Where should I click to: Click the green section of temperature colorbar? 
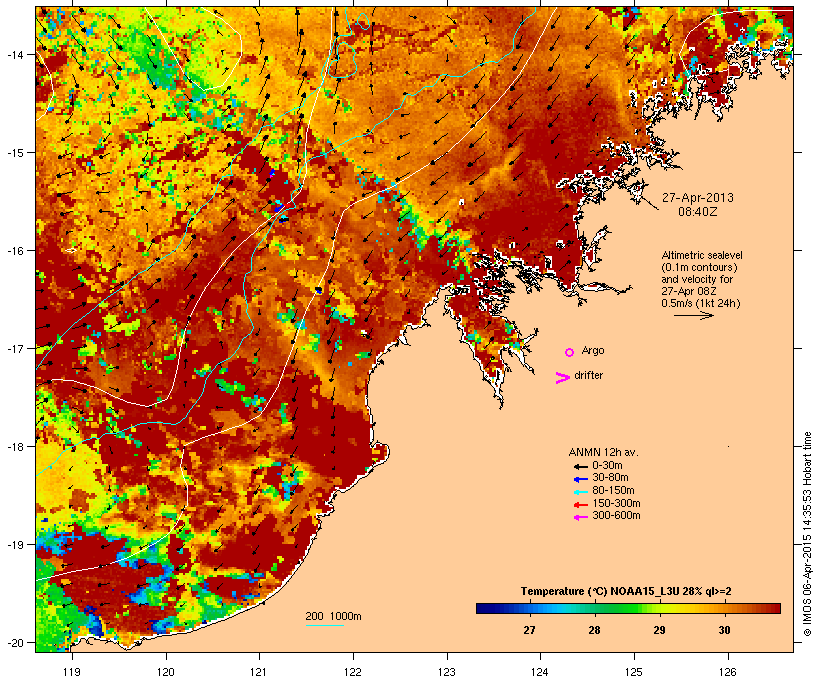tap(620, 608)
